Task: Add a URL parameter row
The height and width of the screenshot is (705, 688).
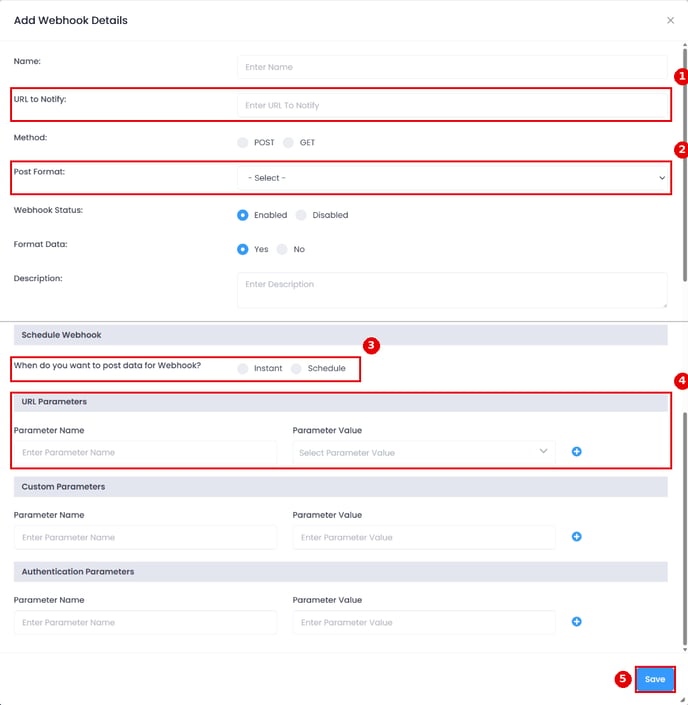Action: (x=576, y=451)
